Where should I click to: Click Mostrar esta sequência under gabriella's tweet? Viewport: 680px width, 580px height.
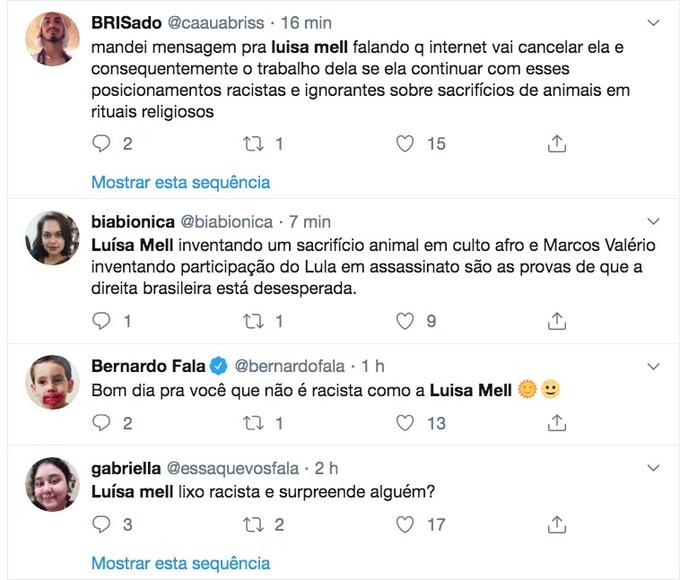click(x=180, y=562)
